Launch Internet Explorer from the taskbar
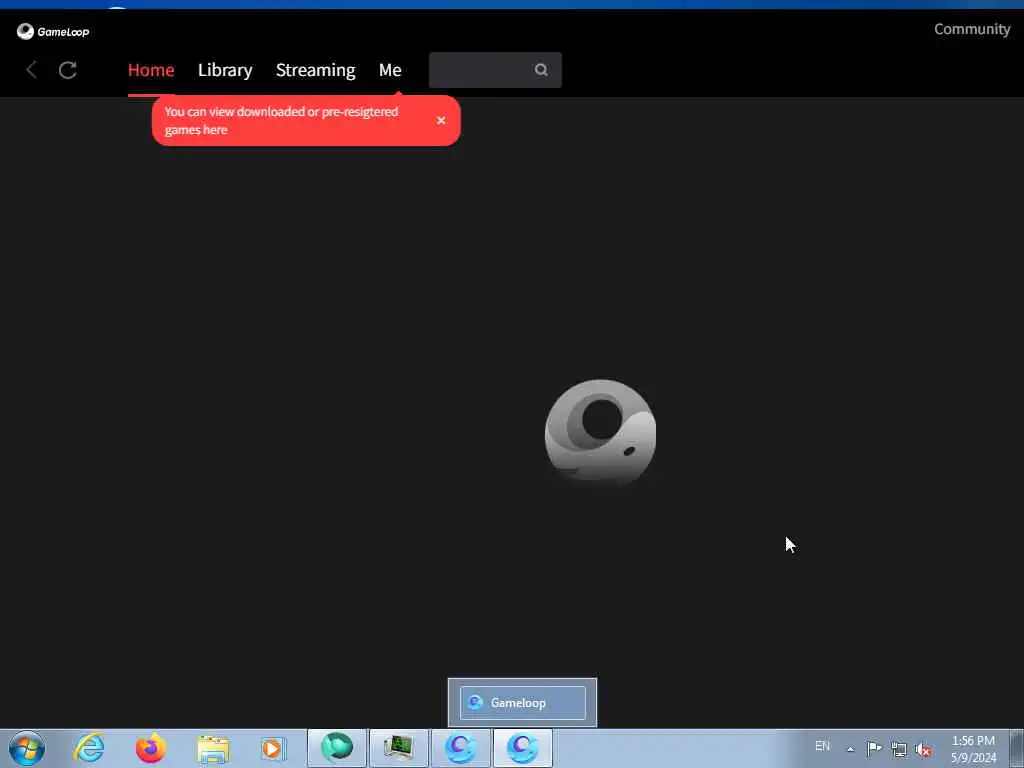The width and height of the screenshot is (1024, 768). (x=89, y=748)
